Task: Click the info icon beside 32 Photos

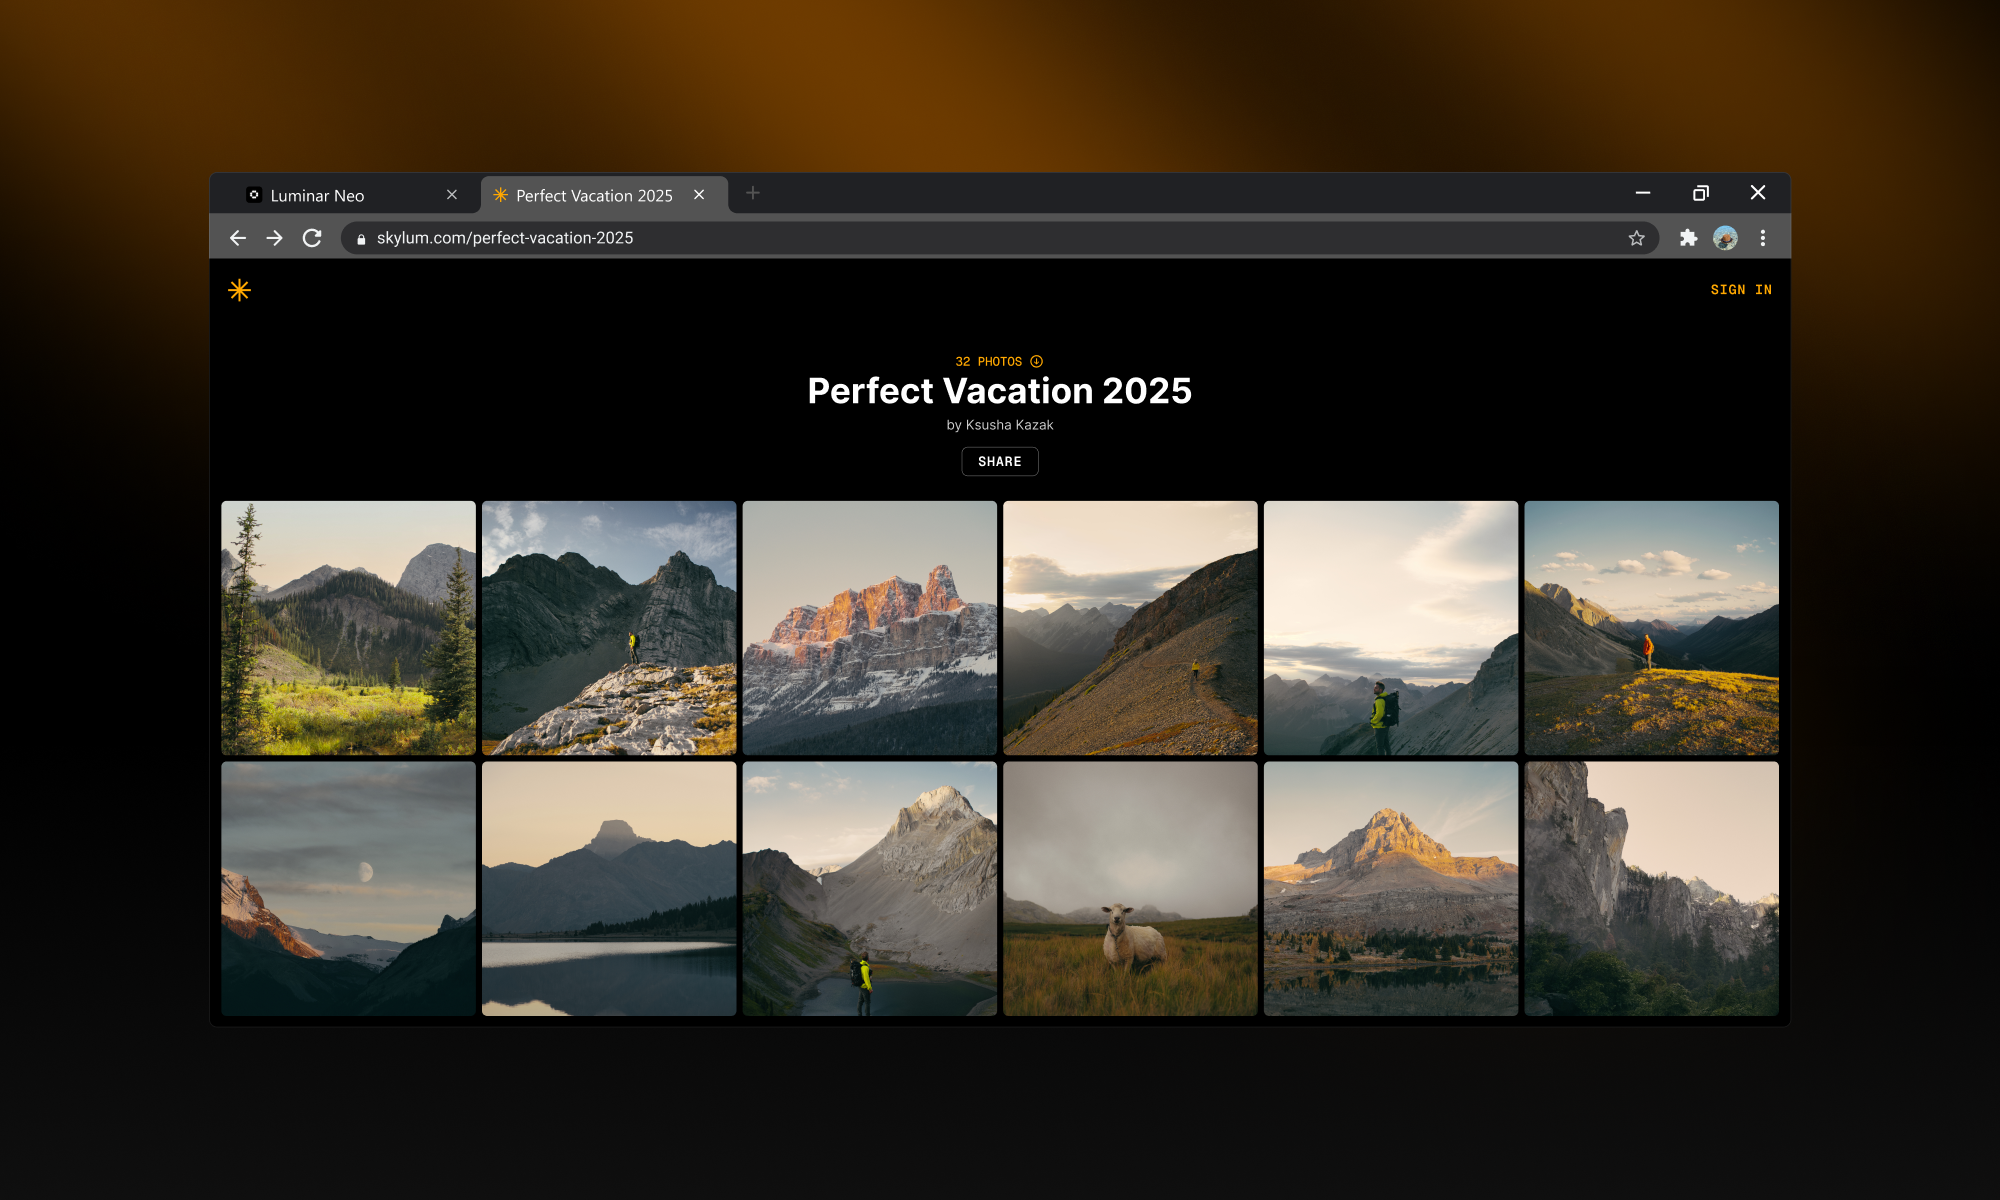Action: coord(1037,361)
